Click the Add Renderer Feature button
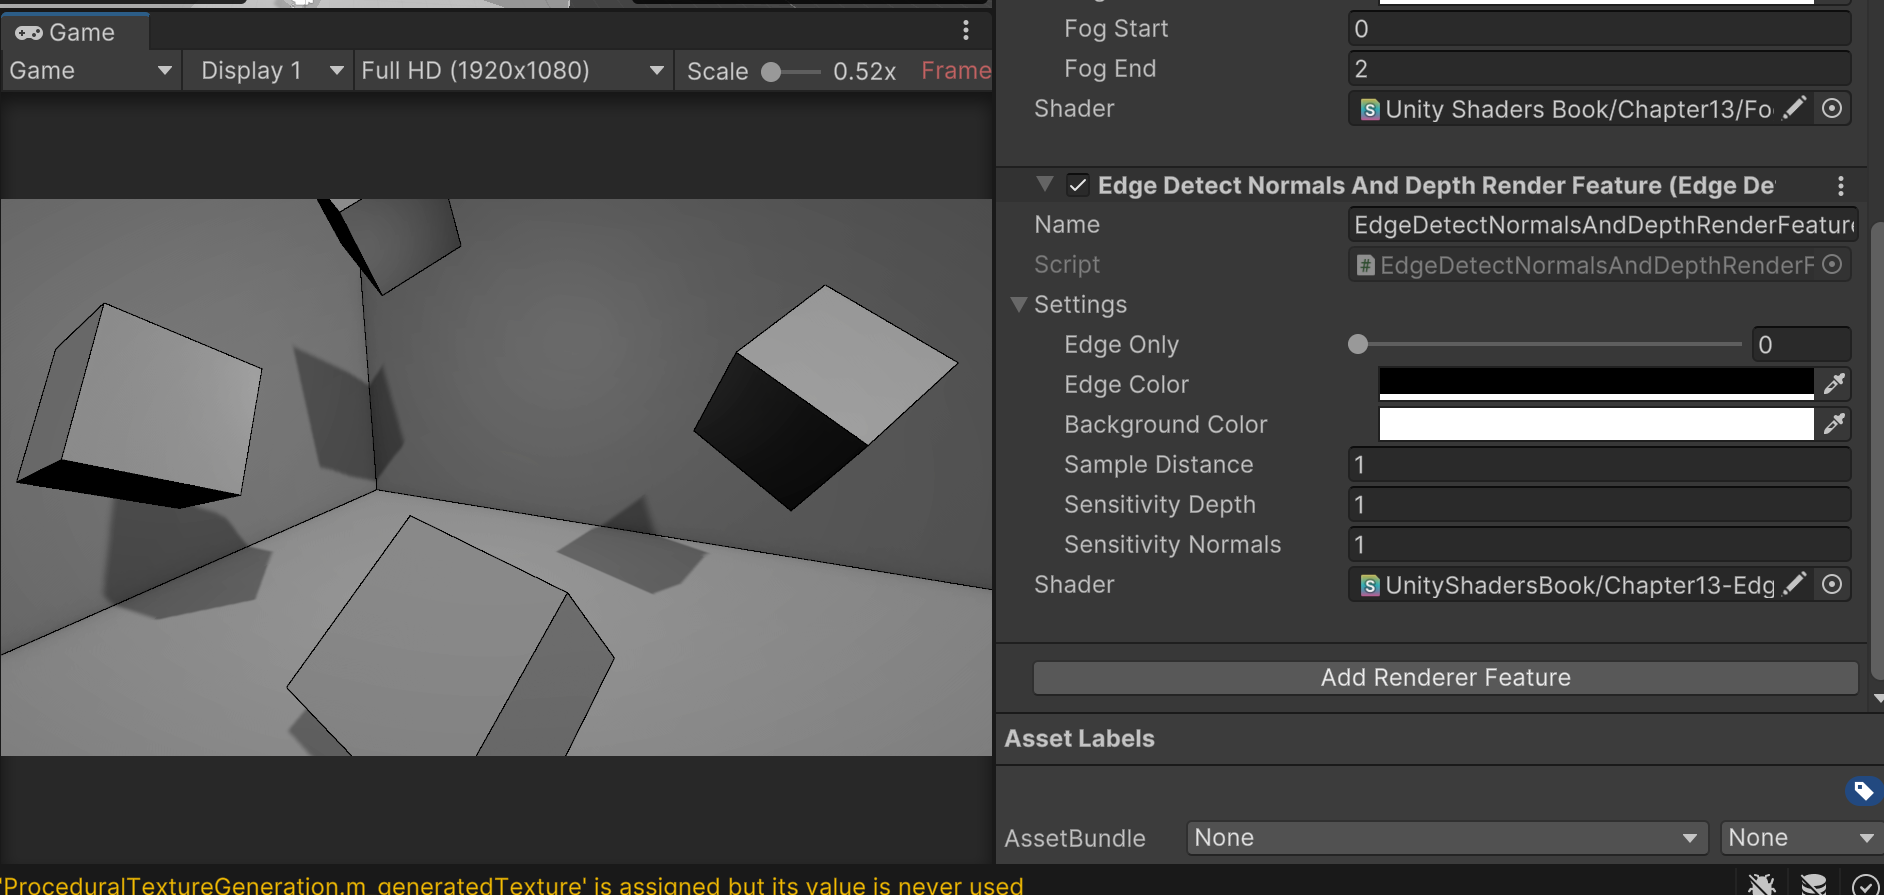1884x895 pixels. click(1445, 678)
